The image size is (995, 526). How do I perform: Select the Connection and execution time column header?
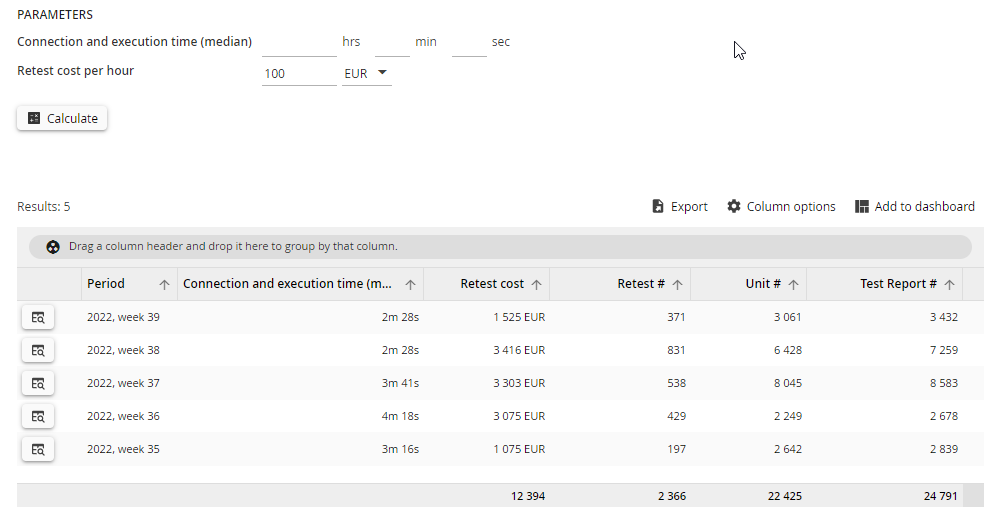pos(287,284)
